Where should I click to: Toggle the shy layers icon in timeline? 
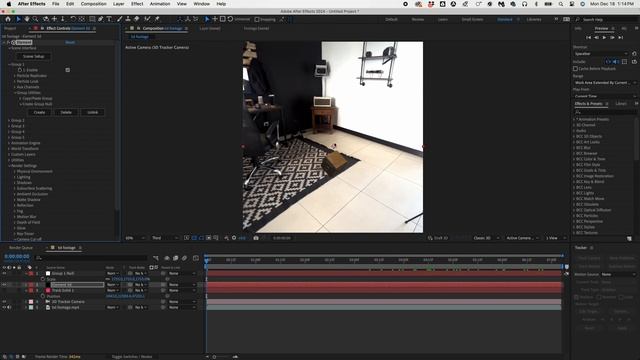pos(167,258)
